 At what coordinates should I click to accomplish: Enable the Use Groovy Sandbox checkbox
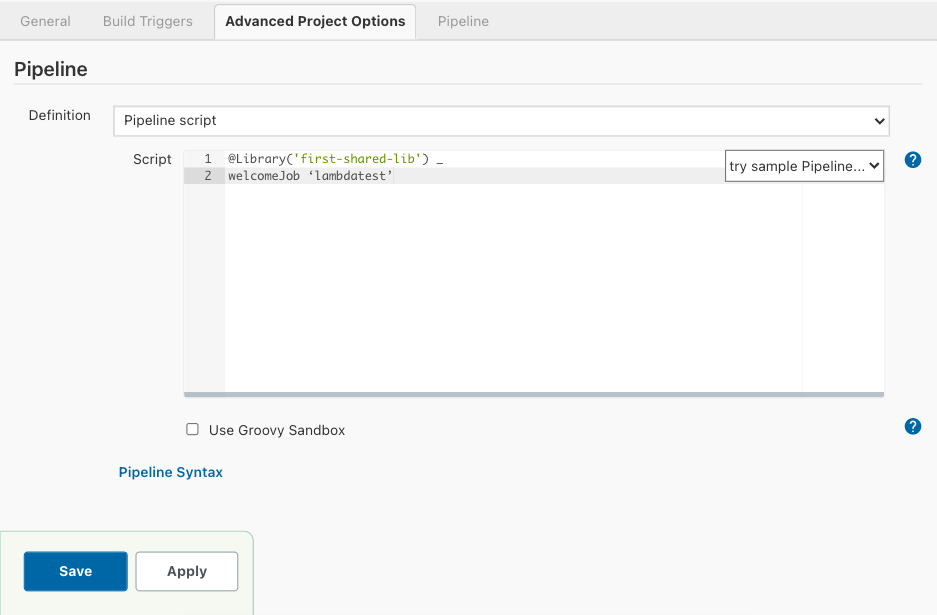[x=192, y=430]
